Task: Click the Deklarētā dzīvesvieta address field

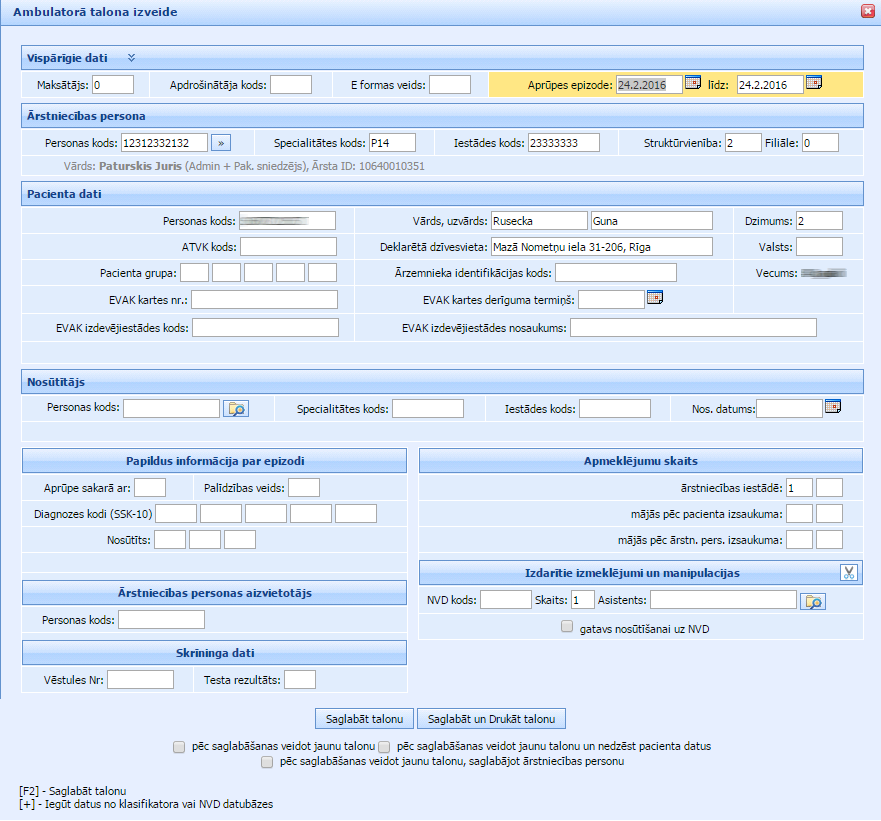Action: (x=601, y=247)
